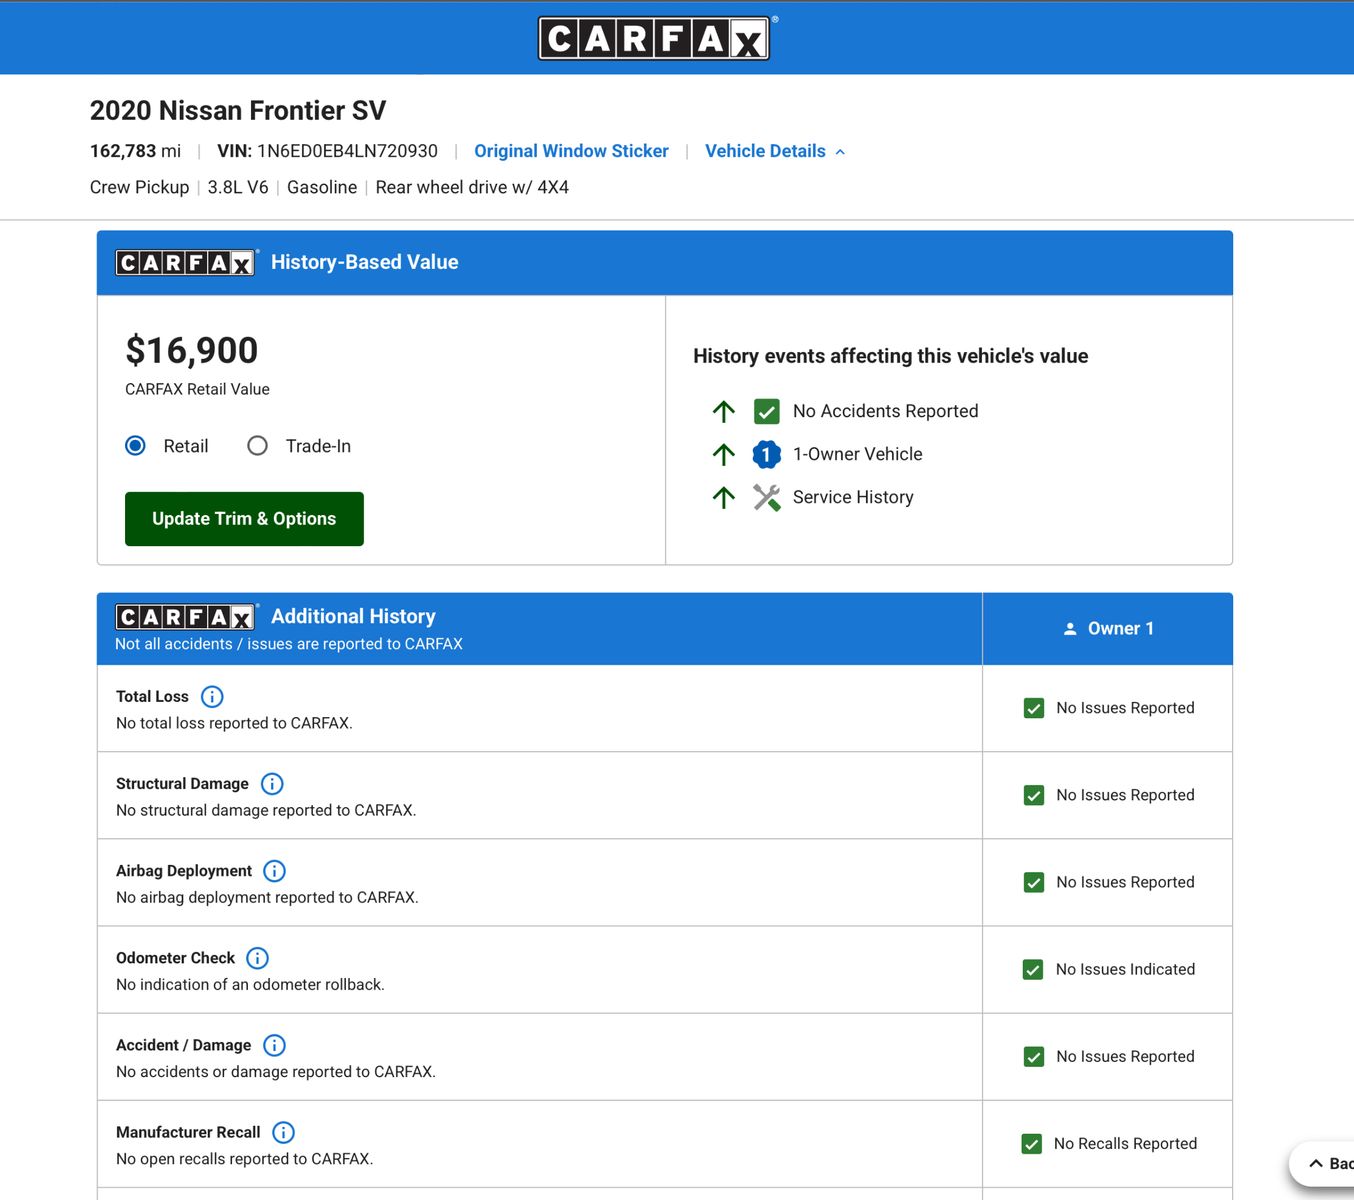This screenshot has height=1200, width=1354.
Task: Select the Trade-In value radio button
Action: point(257,446)
